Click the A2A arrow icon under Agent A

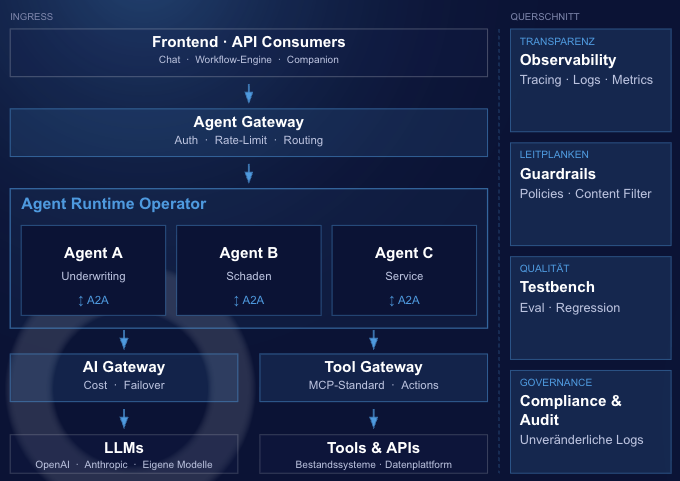81,301
